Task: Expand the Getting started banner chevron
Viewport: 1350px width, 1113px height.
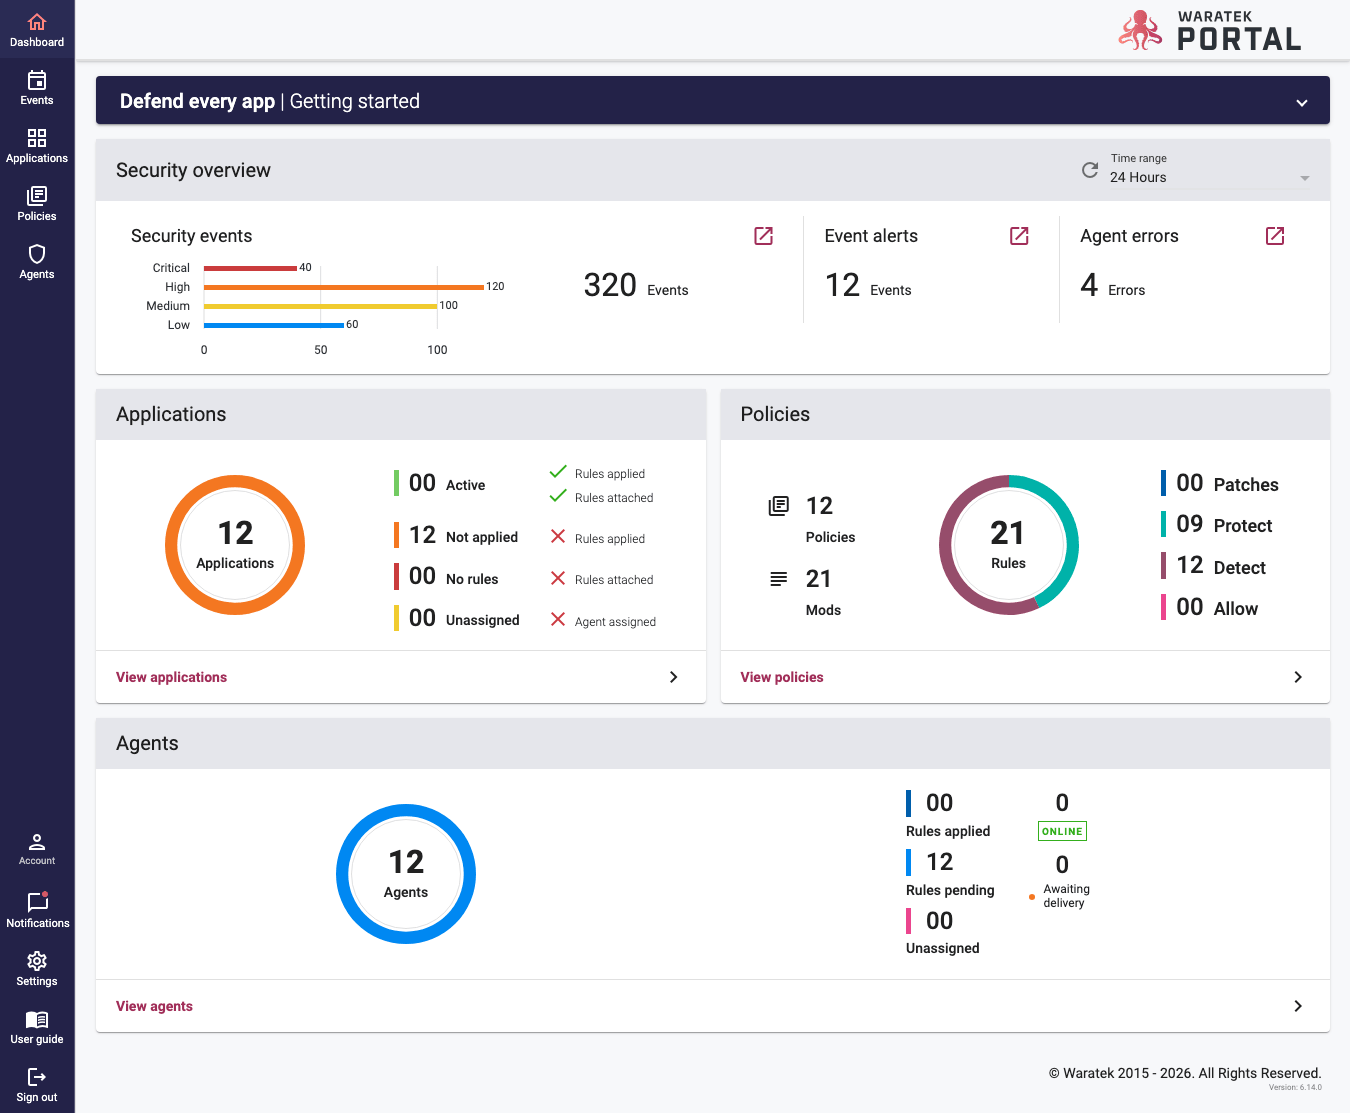Action: pyautogui.click(x=1302, y=102)
